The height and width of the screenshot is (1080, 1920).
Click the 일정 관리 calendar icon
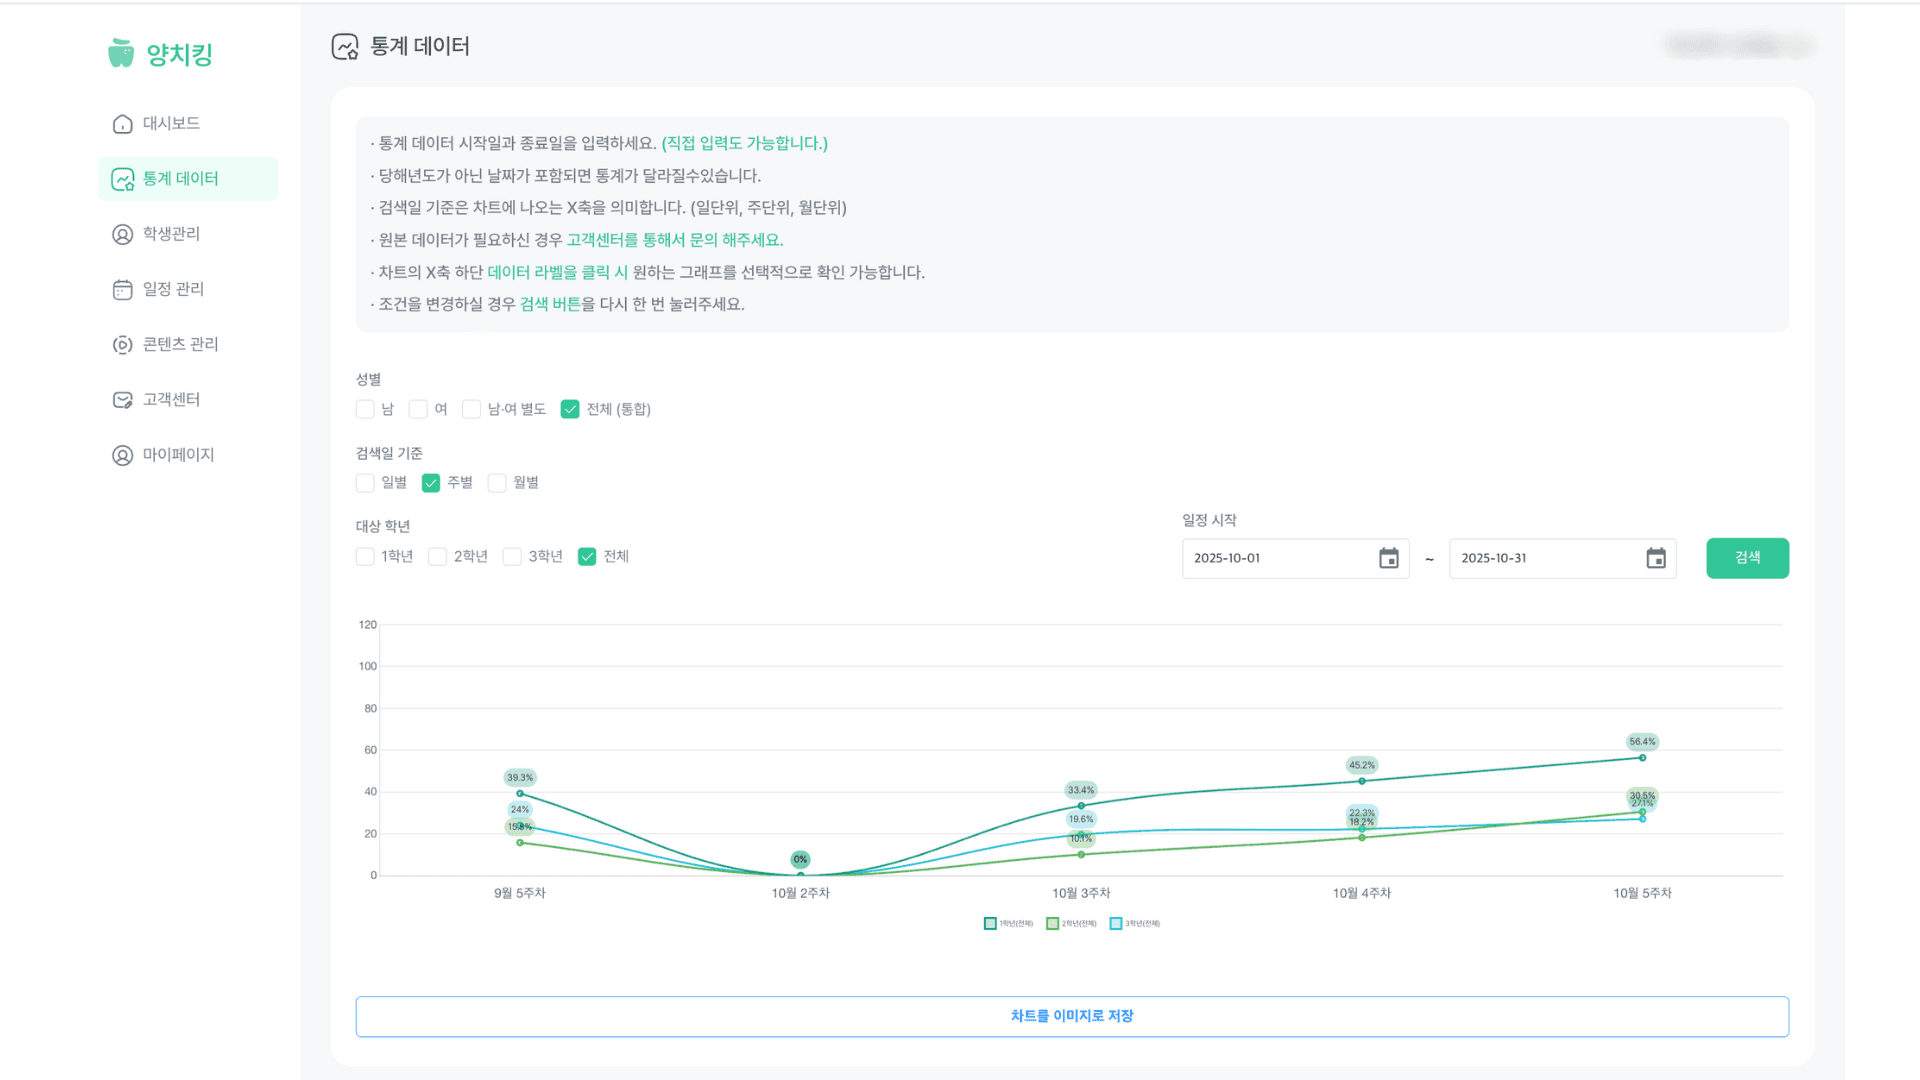[x=122, y=289]
